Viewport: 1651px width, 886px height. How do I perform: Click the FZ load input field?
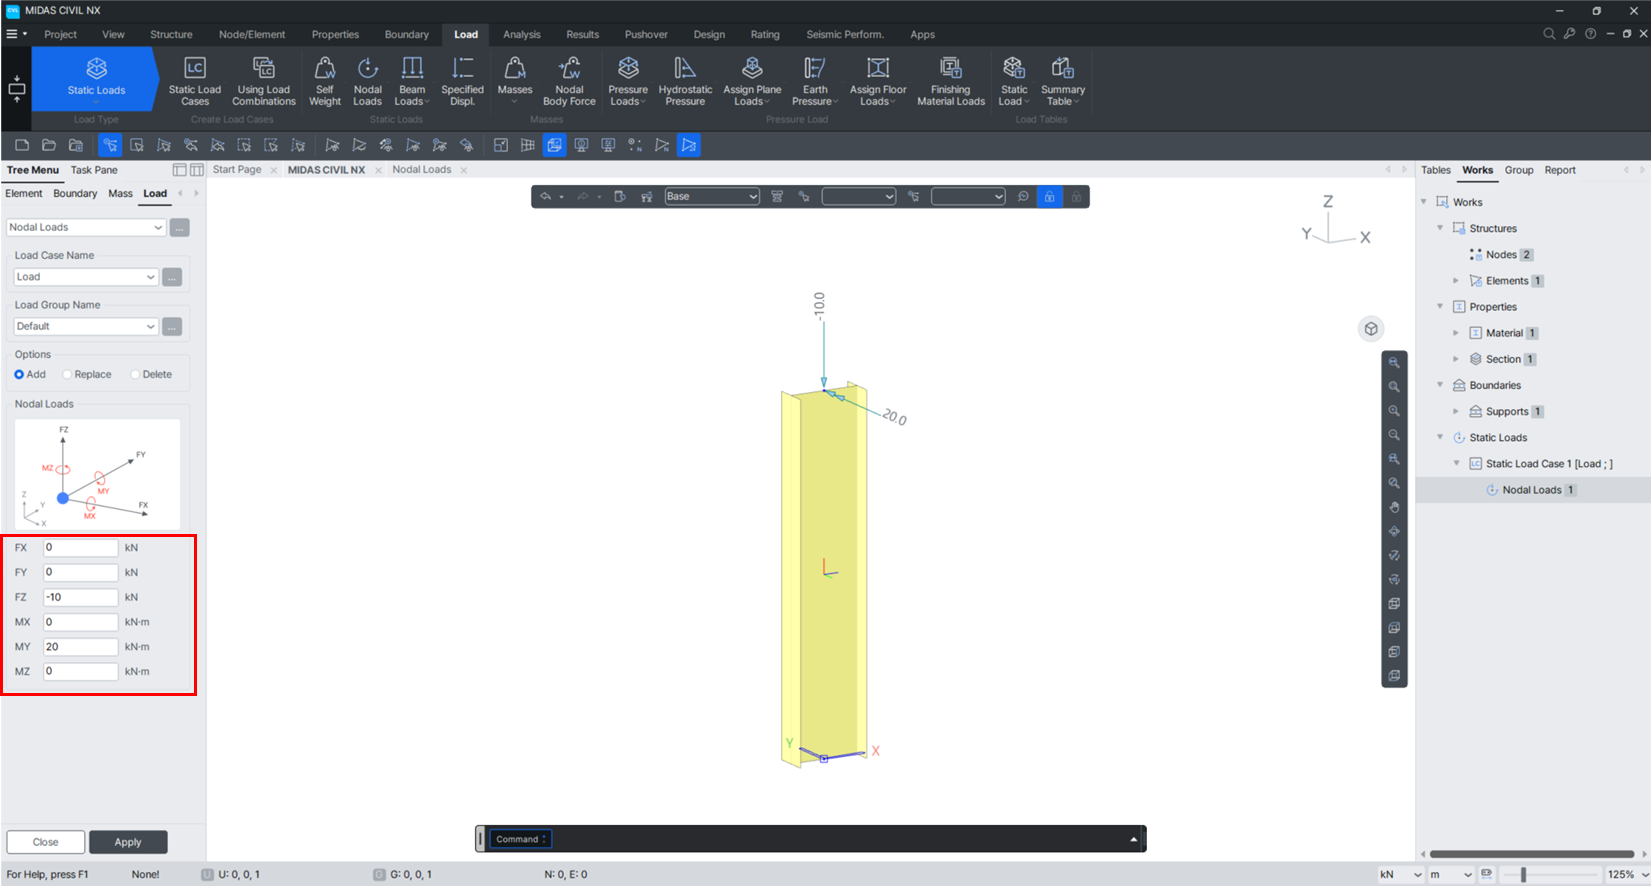click(x=80, y=597)
